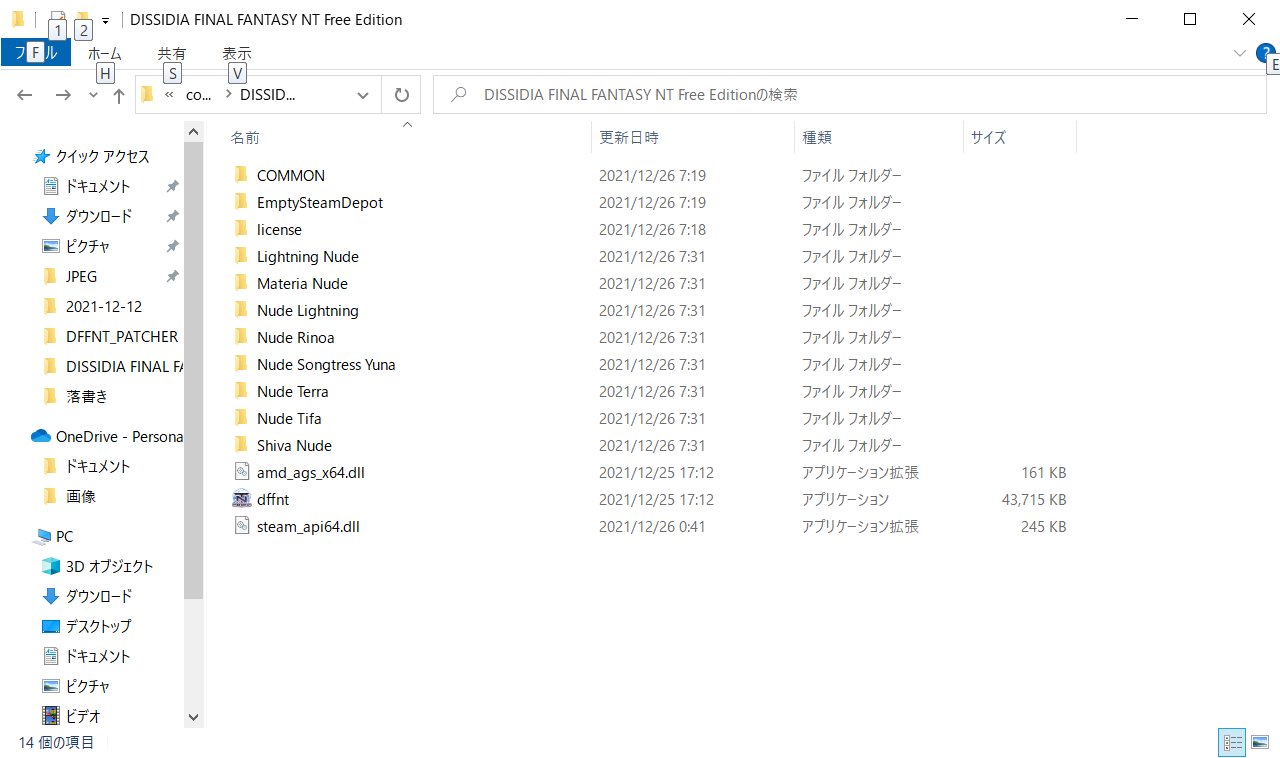The image size is (1280, 758).
Task: Open the JPEG folder in sidebar
Action: point(81,276)
